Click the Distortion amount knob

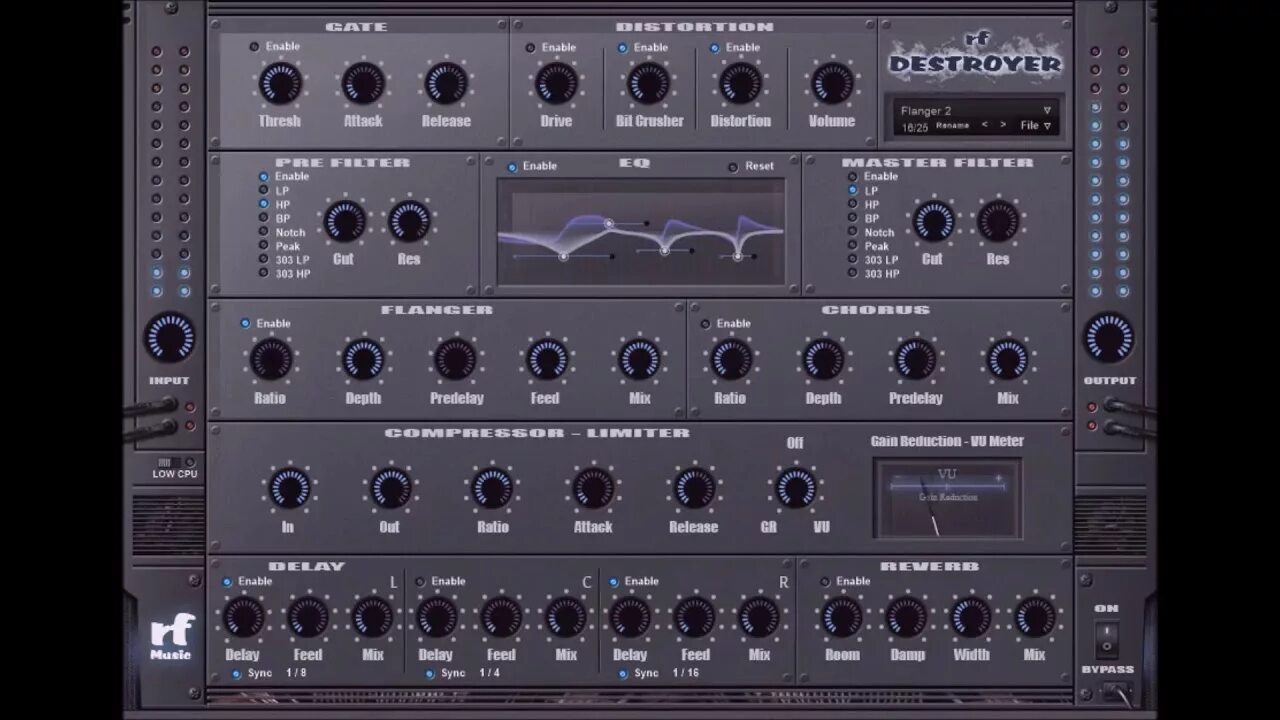(x=741, y=83)
